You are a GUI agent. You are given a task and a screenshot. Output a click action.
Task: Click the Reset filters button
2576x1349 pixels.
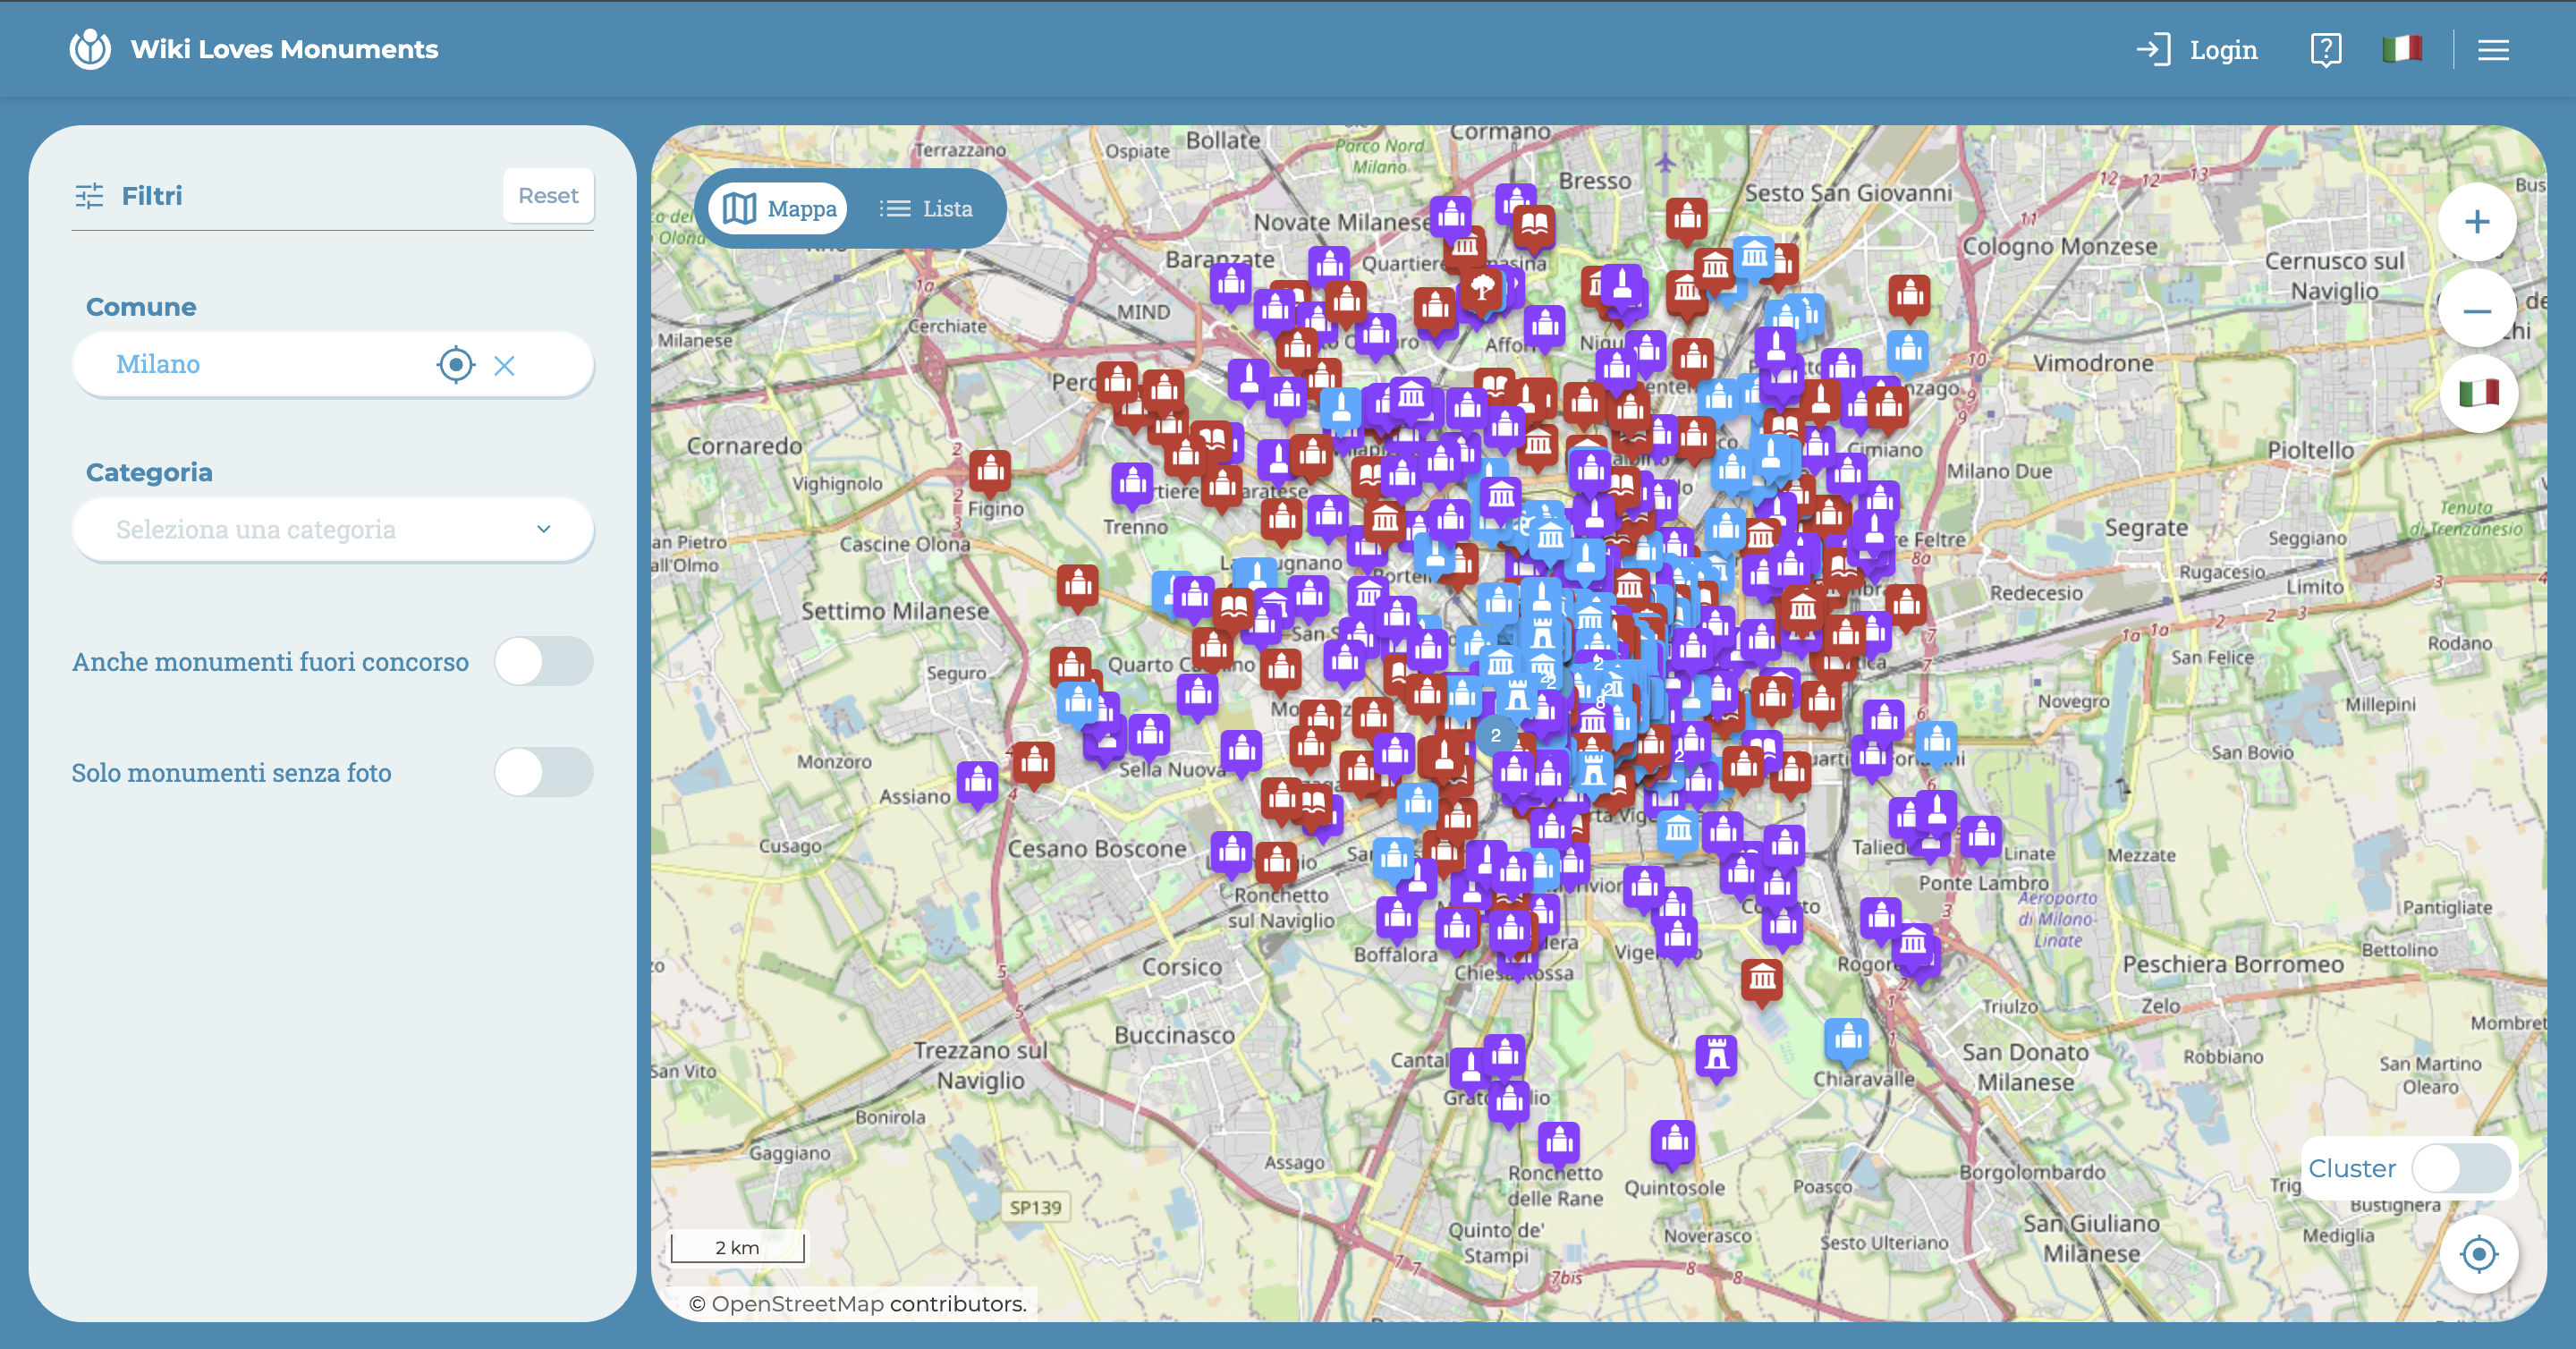548,195
